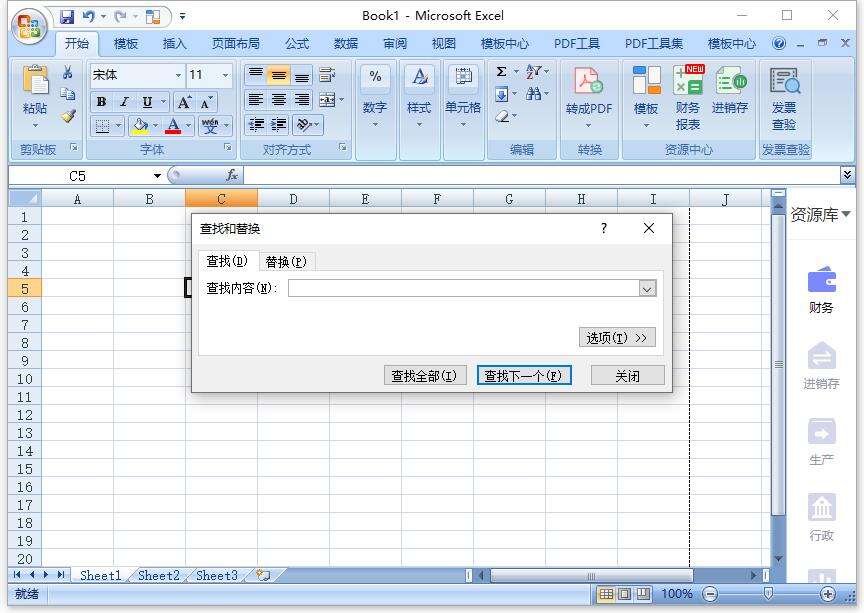864x613 pixels.
Task: Switch to the 审阅 ribbon tab
Action: tap(395, 44)
